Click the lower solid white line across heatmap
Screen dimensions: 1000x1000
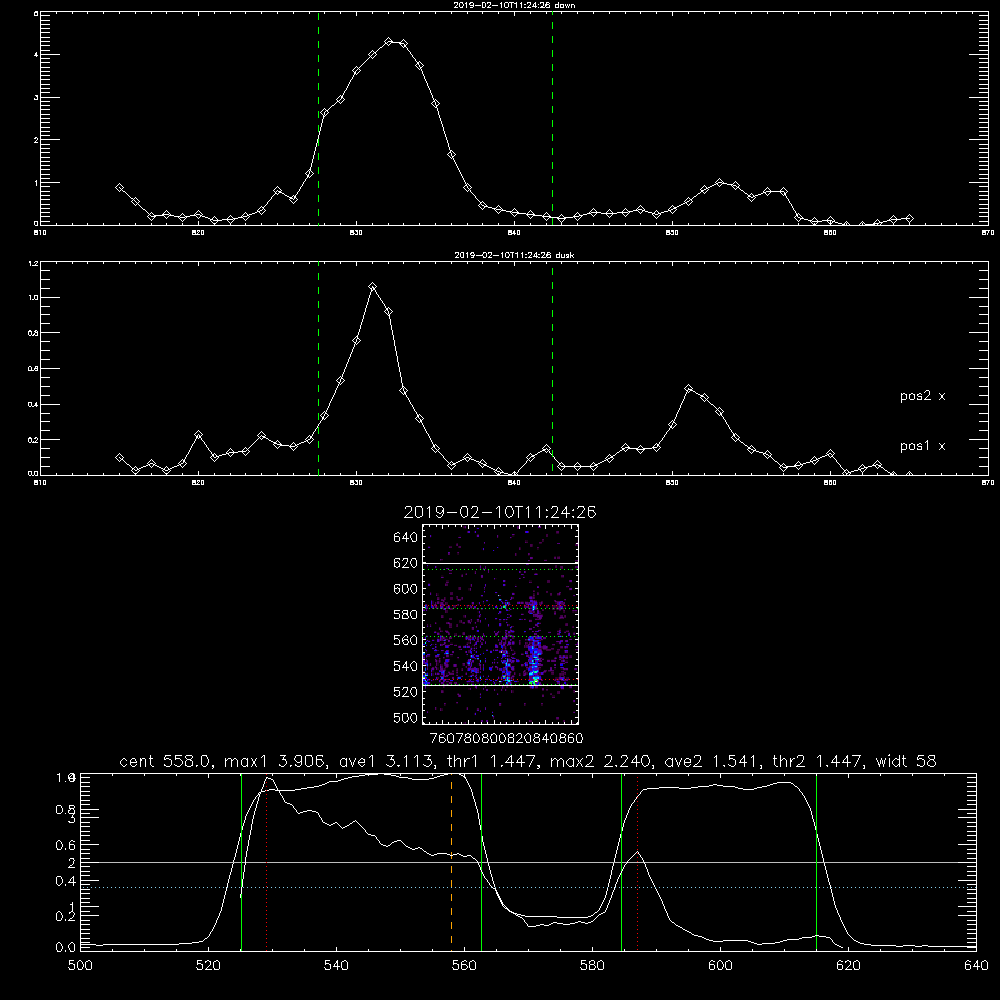point(501,686)
